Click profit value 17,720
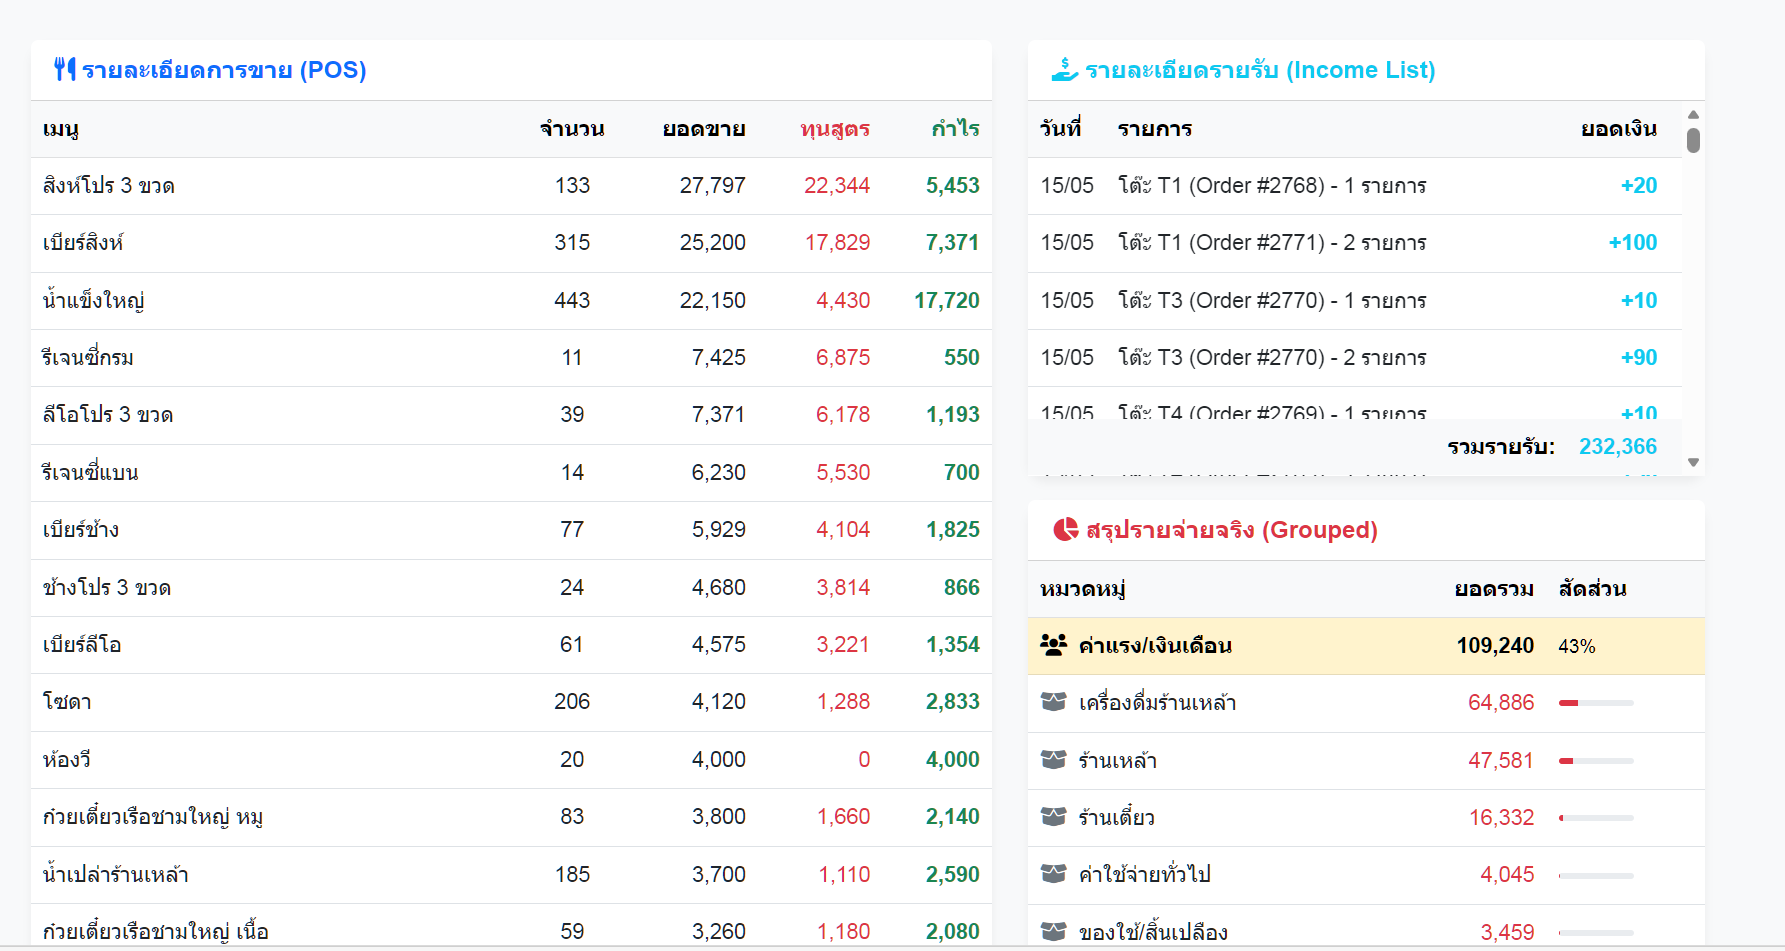This screenshot has height=951, width=1785. pyautogui.click(x=946, y=301)
